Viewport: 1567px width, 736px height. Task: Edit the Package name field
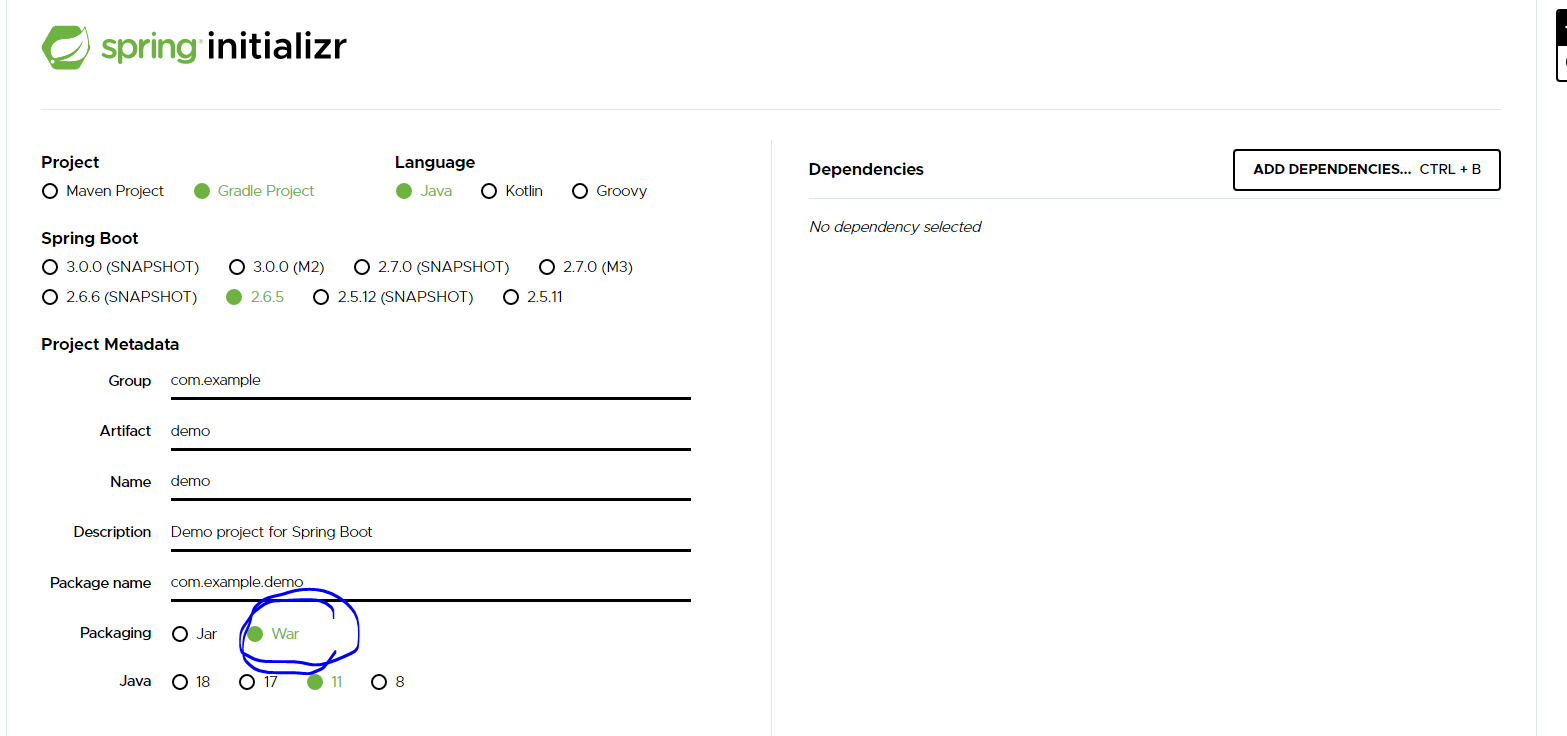click(x=430, y=583)
